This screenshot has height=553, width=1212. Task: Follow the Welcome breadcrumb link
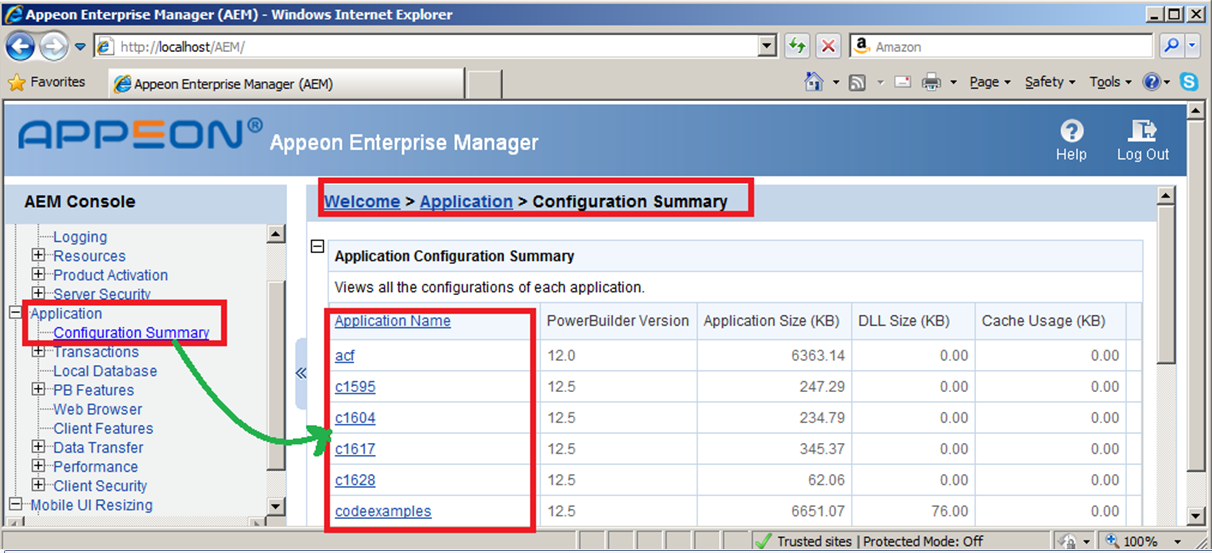click(x=362, y=201)
